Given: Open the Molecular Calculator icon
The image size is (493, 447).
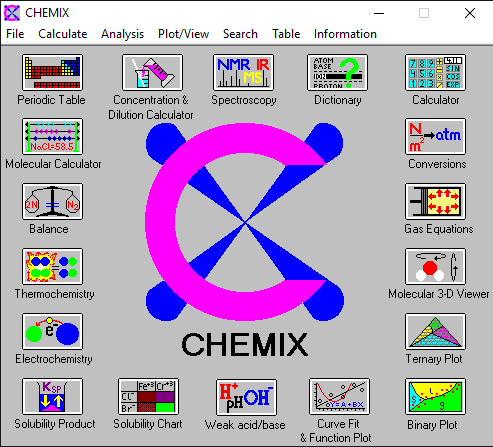Looking at the screenshot, I should click(52, 136).
